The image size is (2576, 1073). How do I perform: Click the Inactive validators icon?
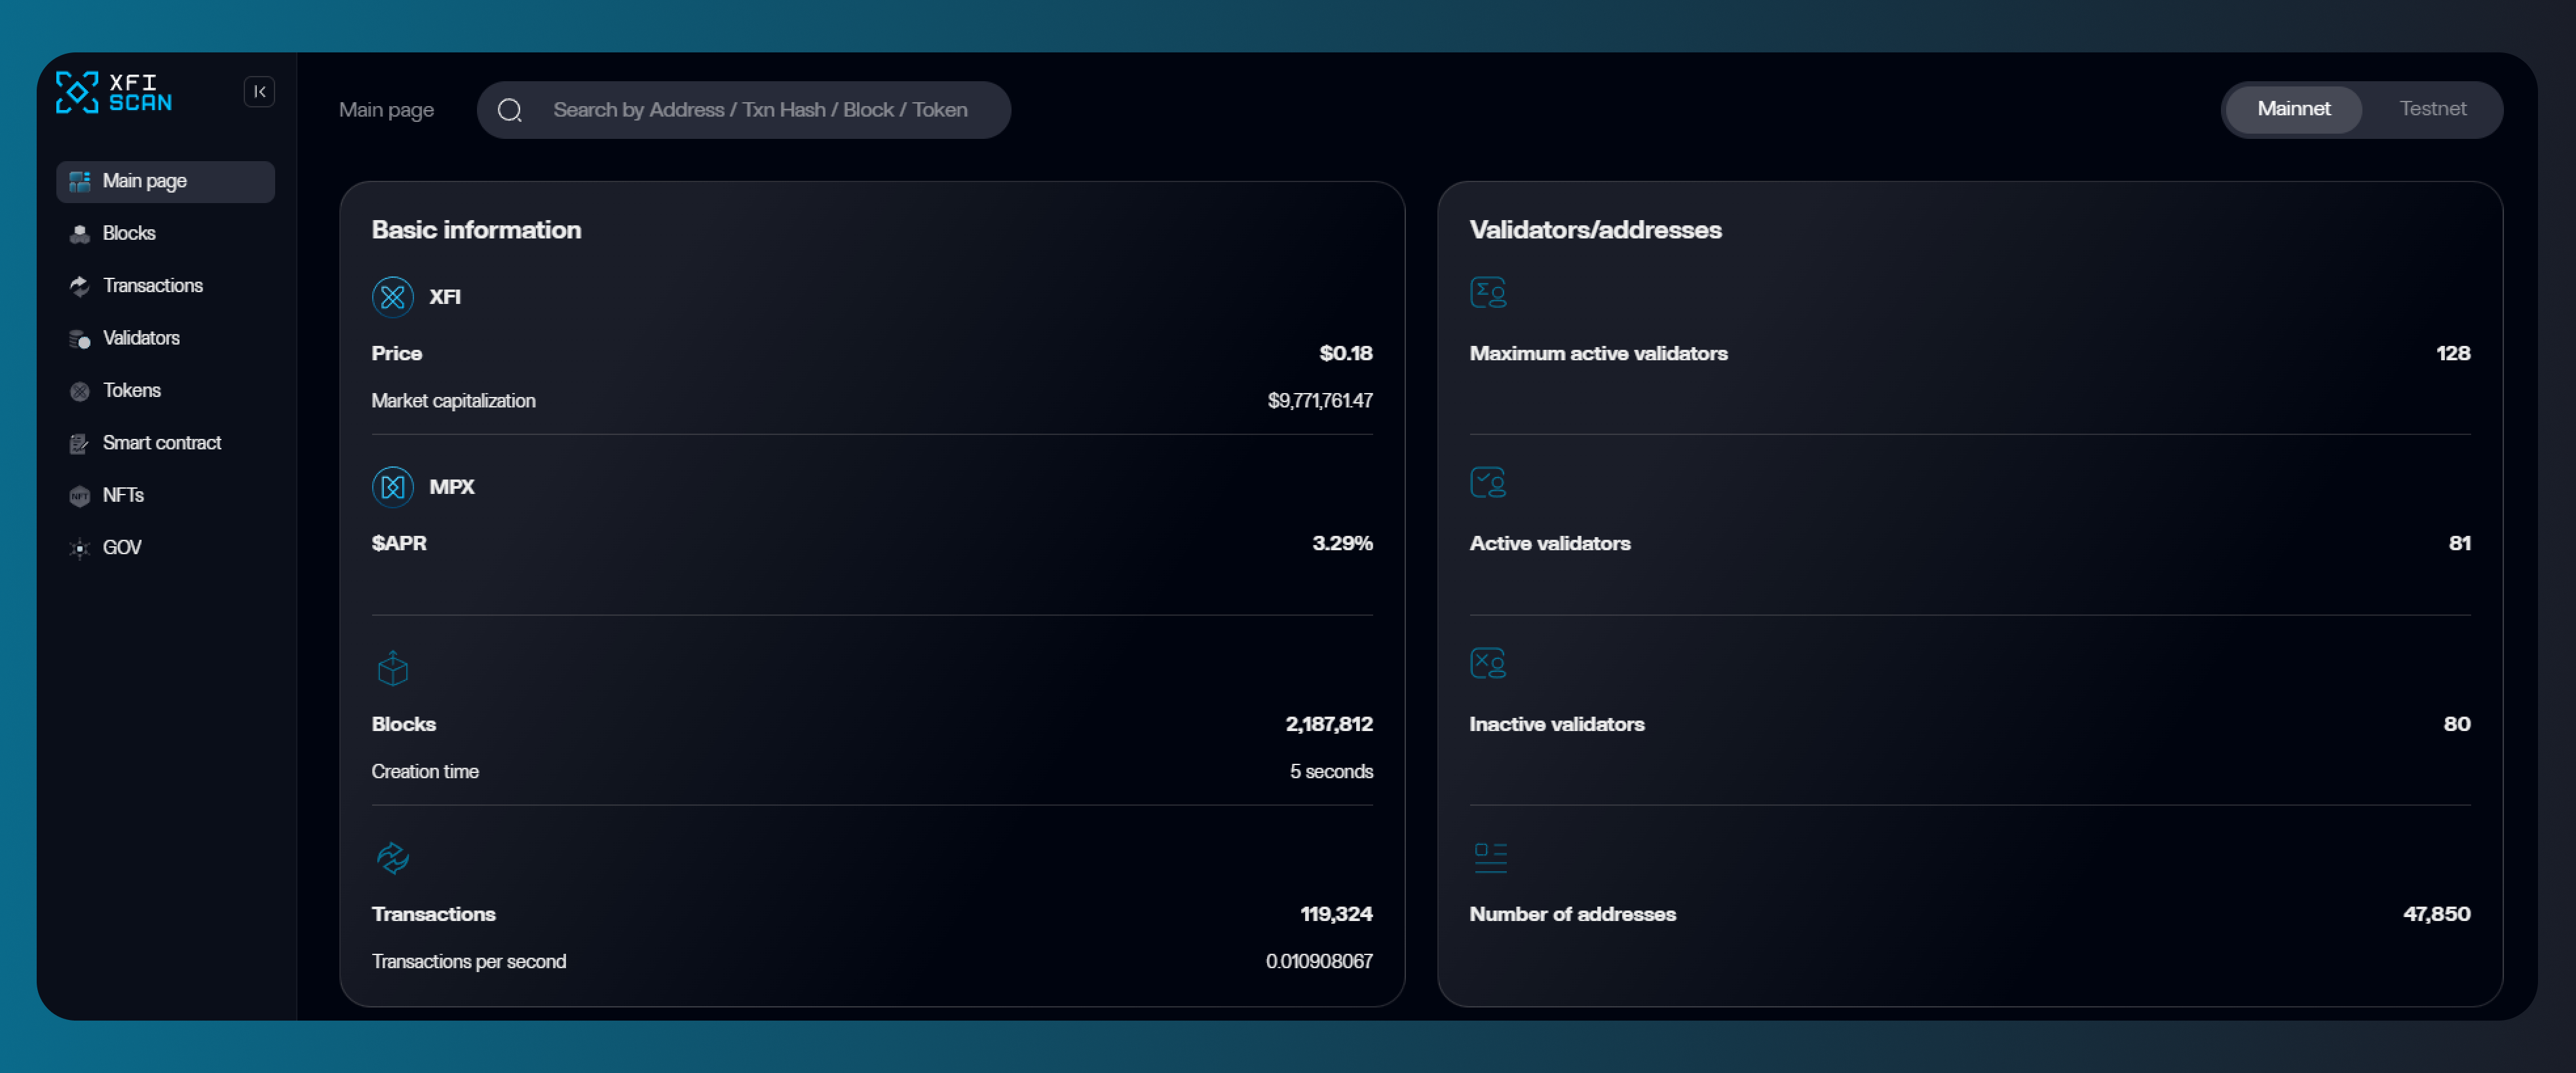tap(1488, 663)
